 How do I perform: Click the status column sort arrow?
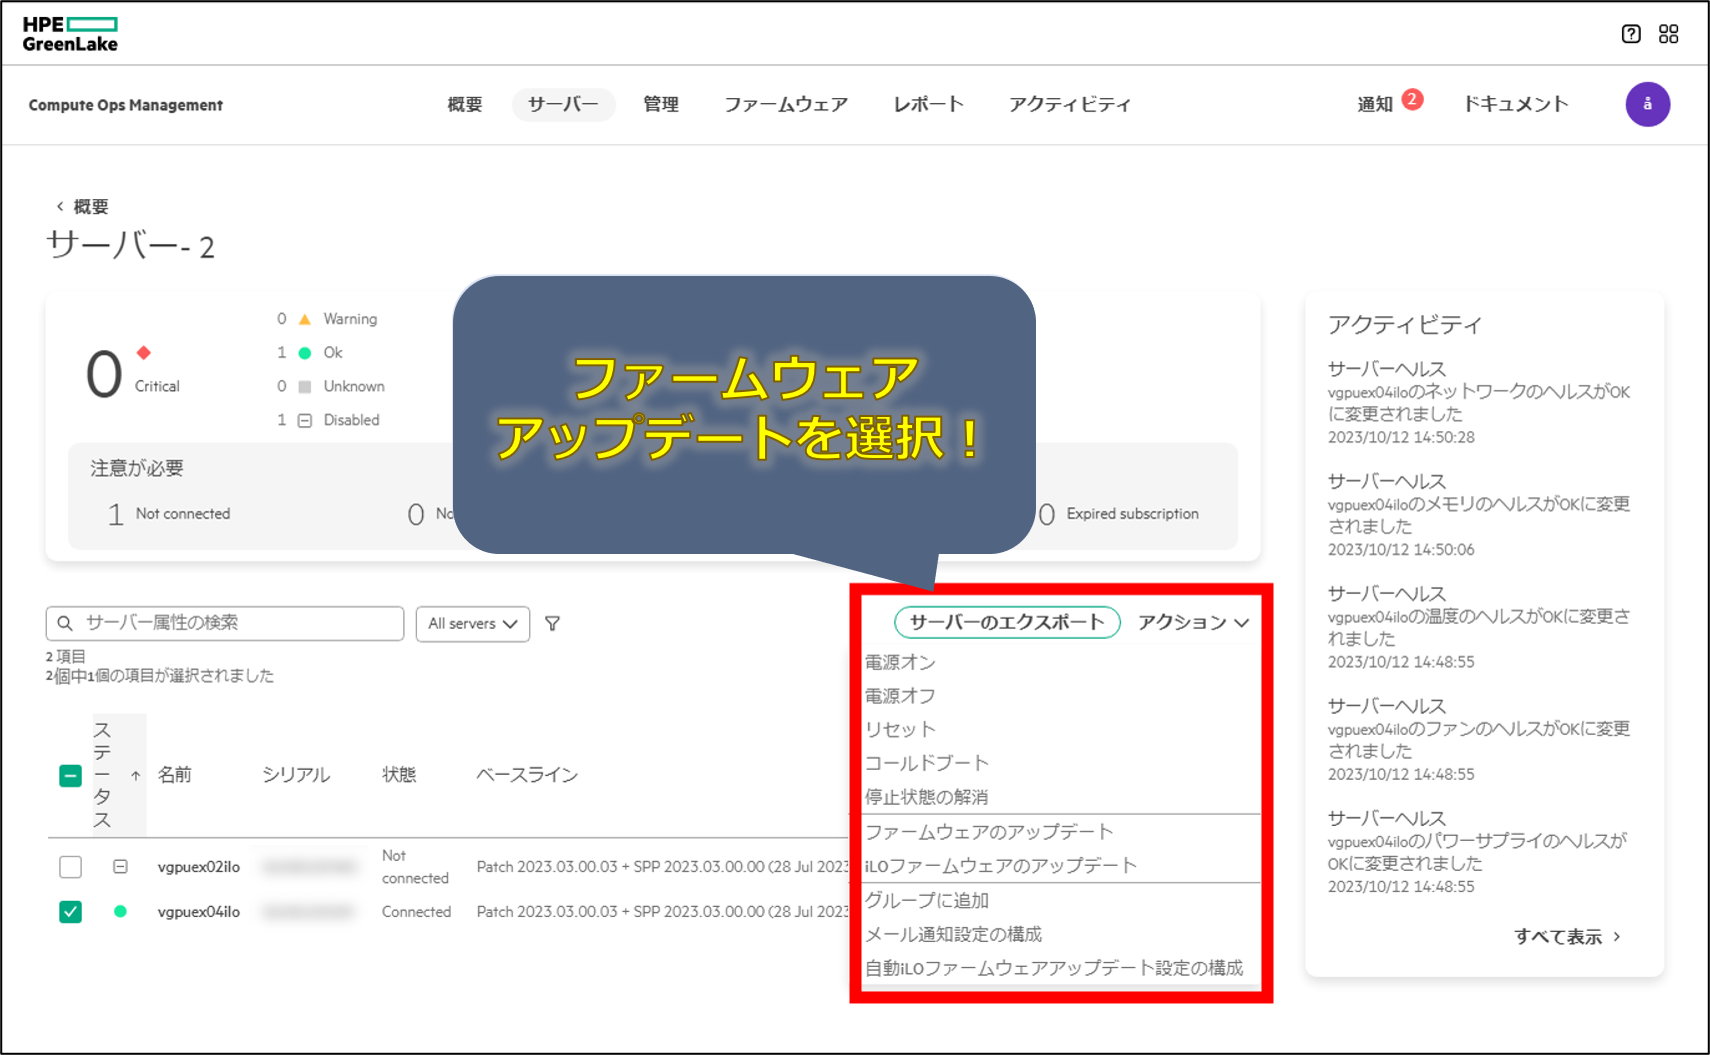(x=136, y=775)
